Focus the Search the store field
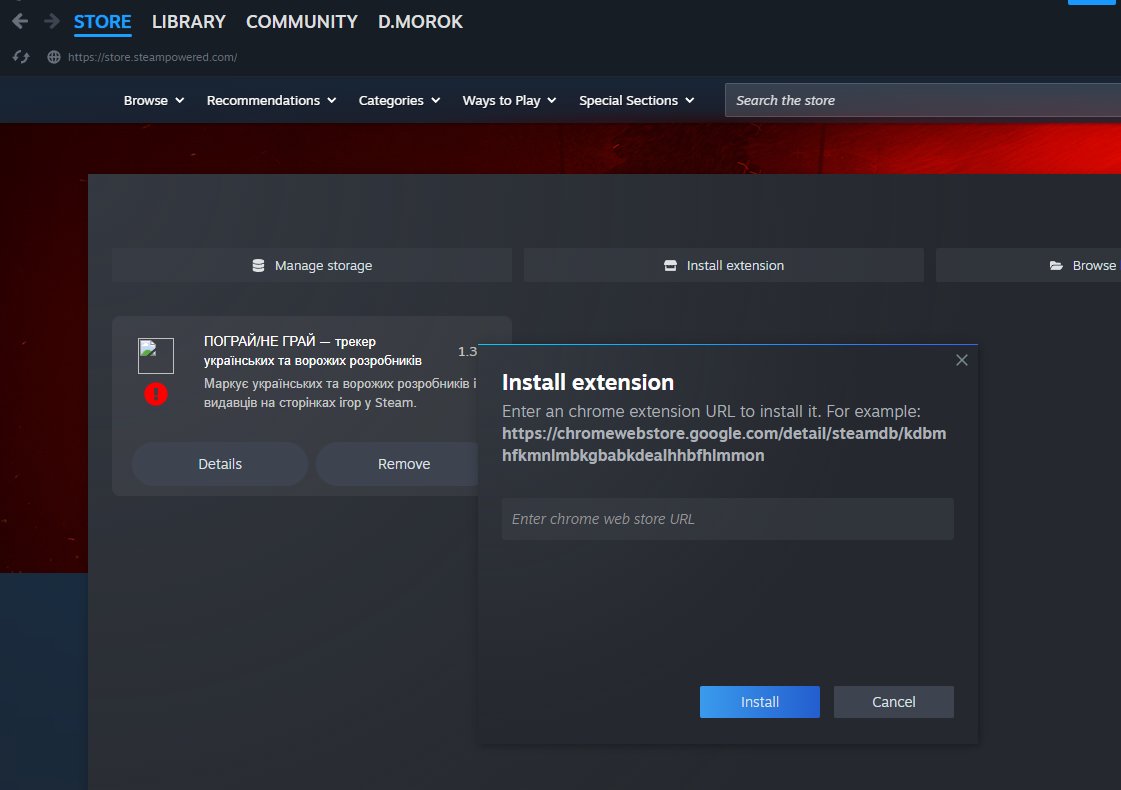The width and height of the screenshot is (1121, 790). click(923, 100)
